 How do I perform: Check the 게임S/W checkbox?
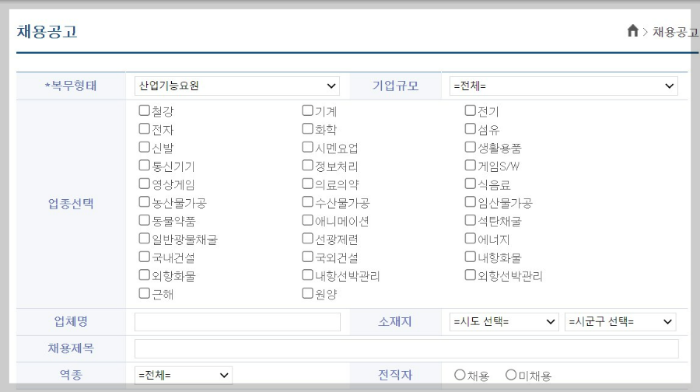(x=470, y=165)
